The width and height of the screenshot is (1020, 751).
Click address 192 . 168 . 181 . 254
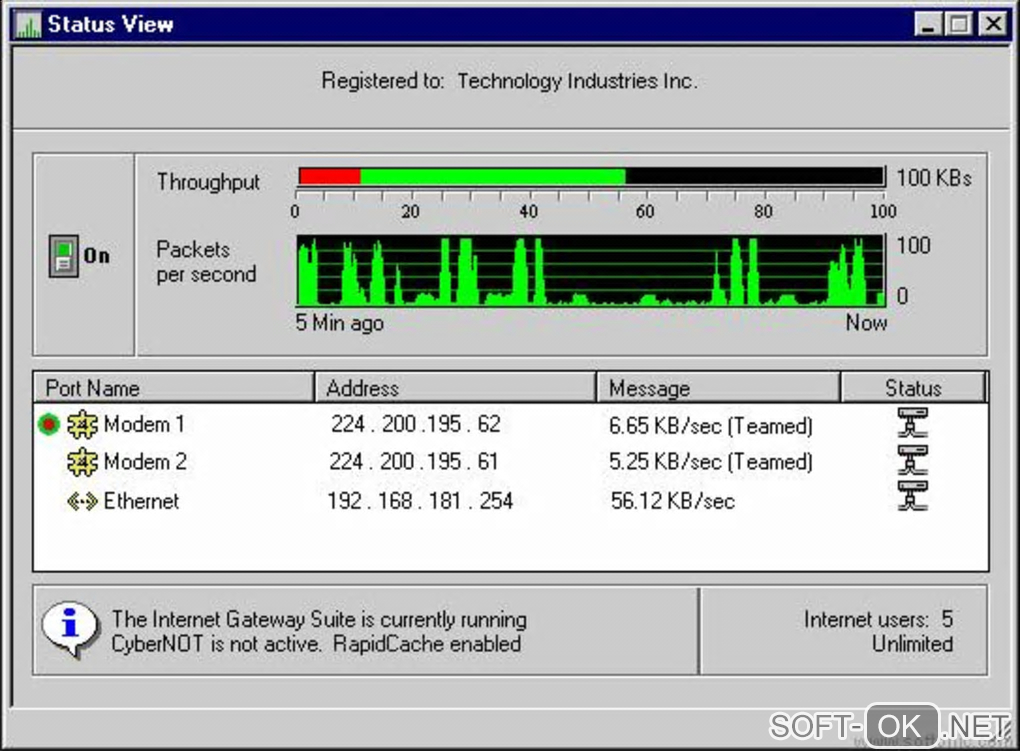pos(420,501)
